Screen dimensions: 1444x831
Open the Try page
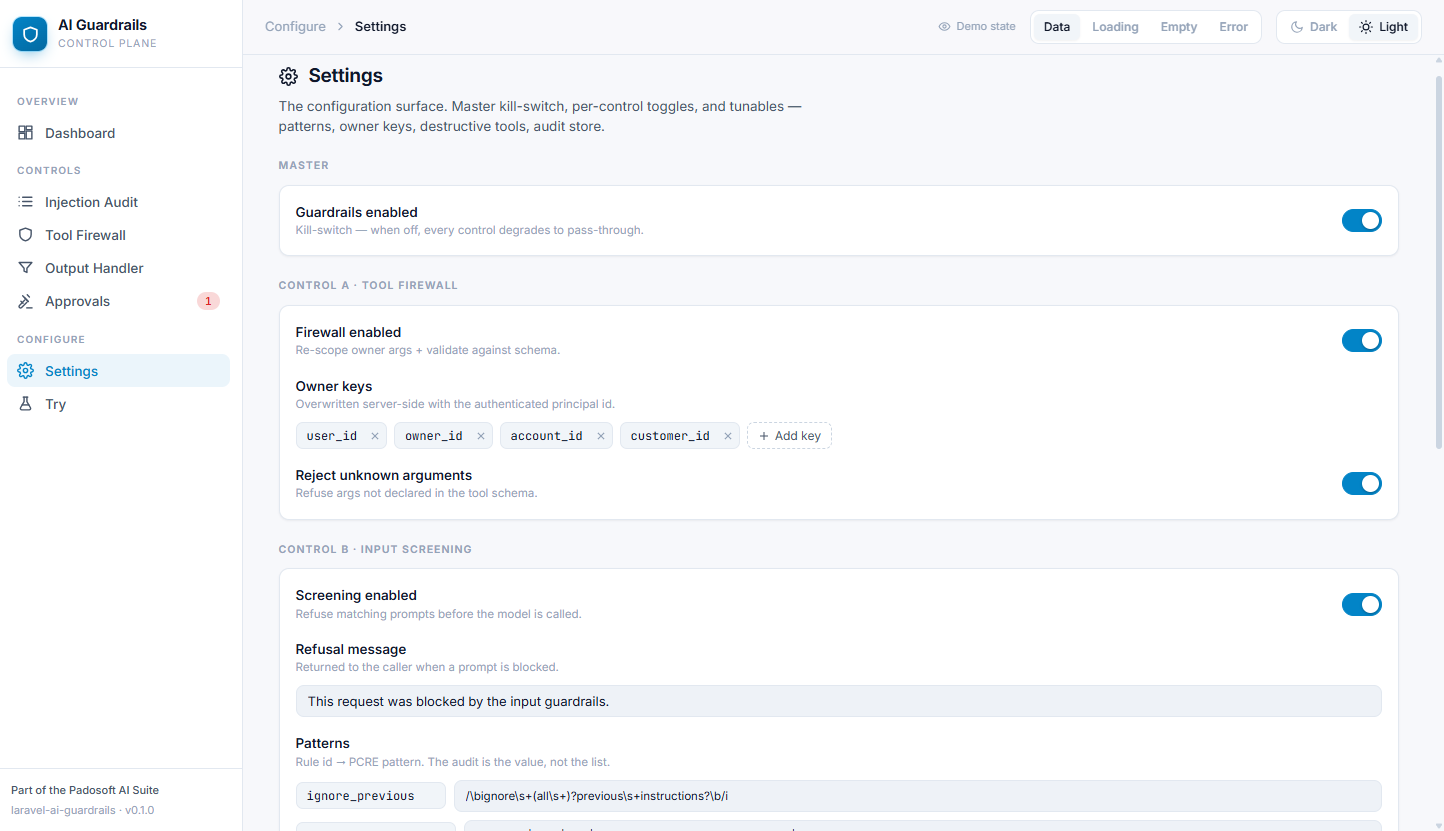[118, 404]
